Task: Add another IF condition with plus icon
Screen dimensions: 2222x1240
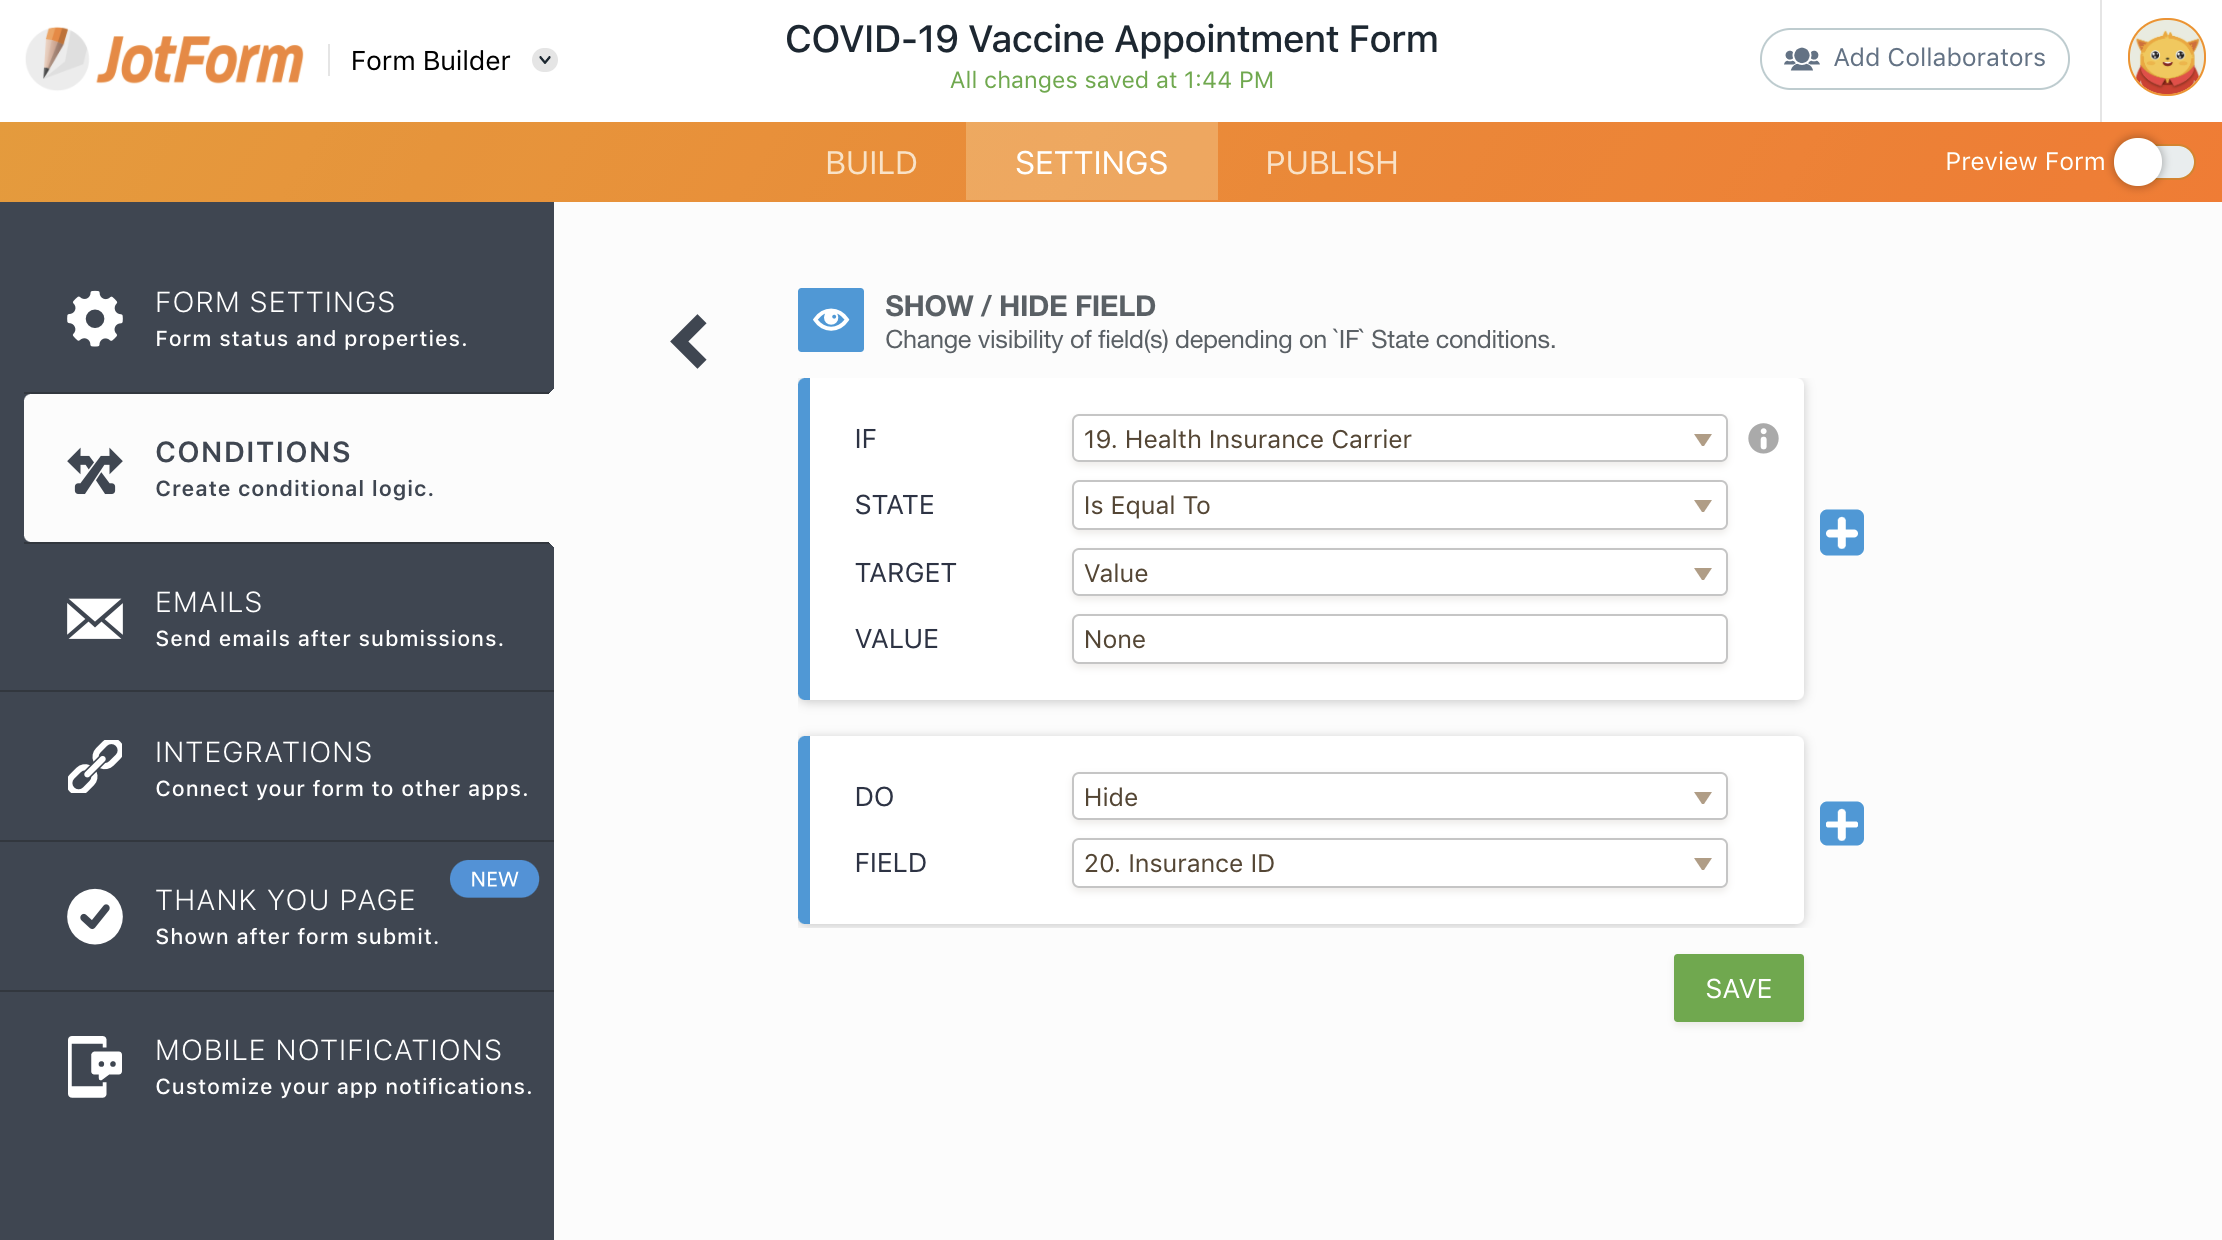Action: (1841, 532)
